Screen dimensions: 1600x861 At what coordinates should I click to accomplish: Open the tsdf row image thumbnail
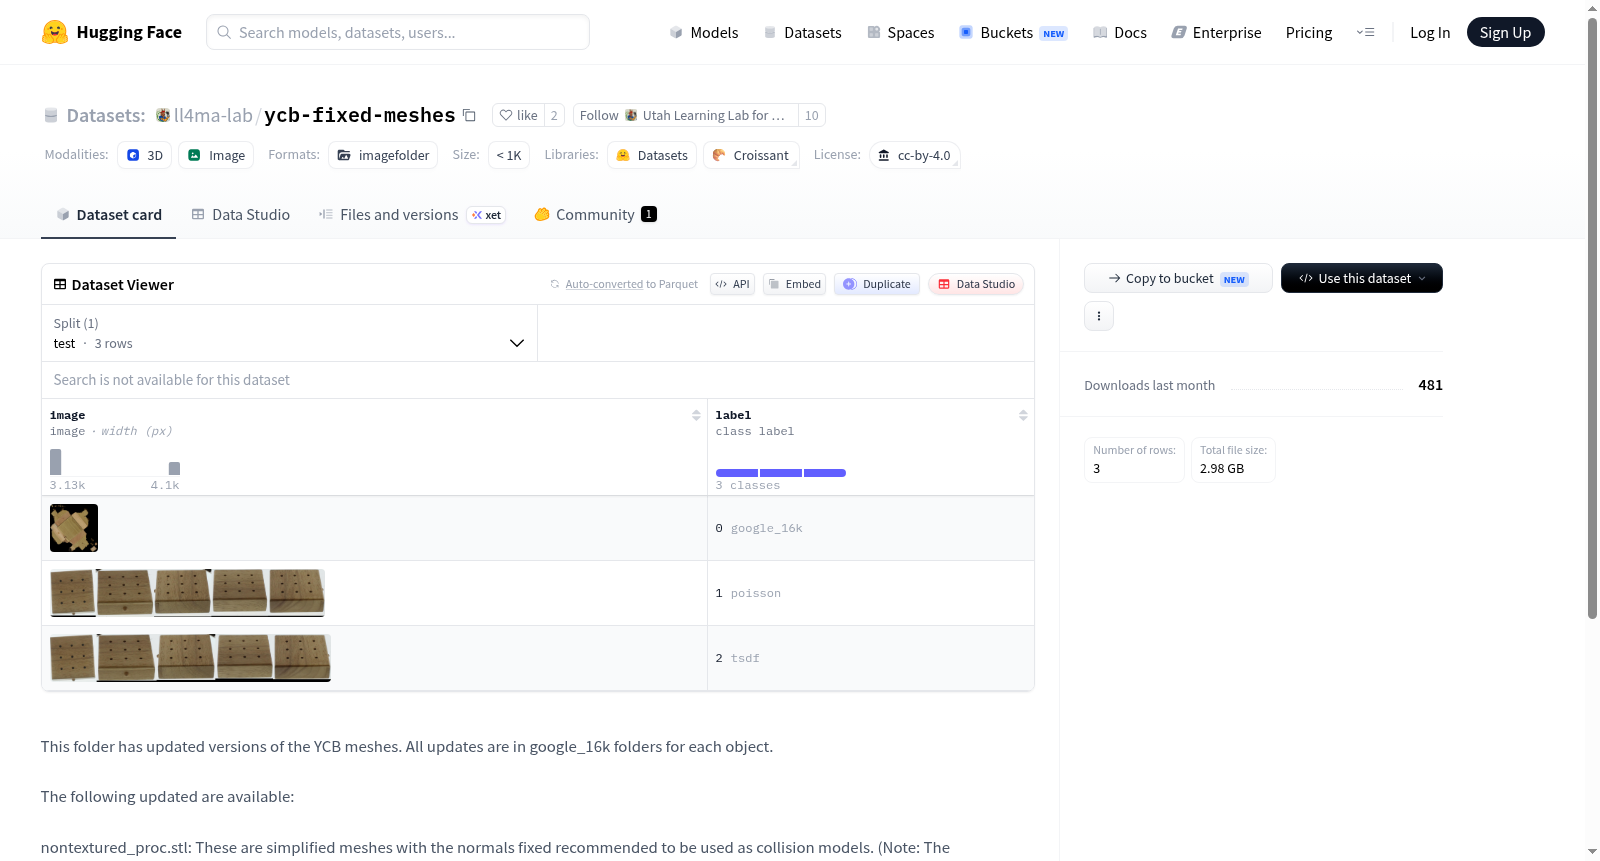tap(190, 658)
